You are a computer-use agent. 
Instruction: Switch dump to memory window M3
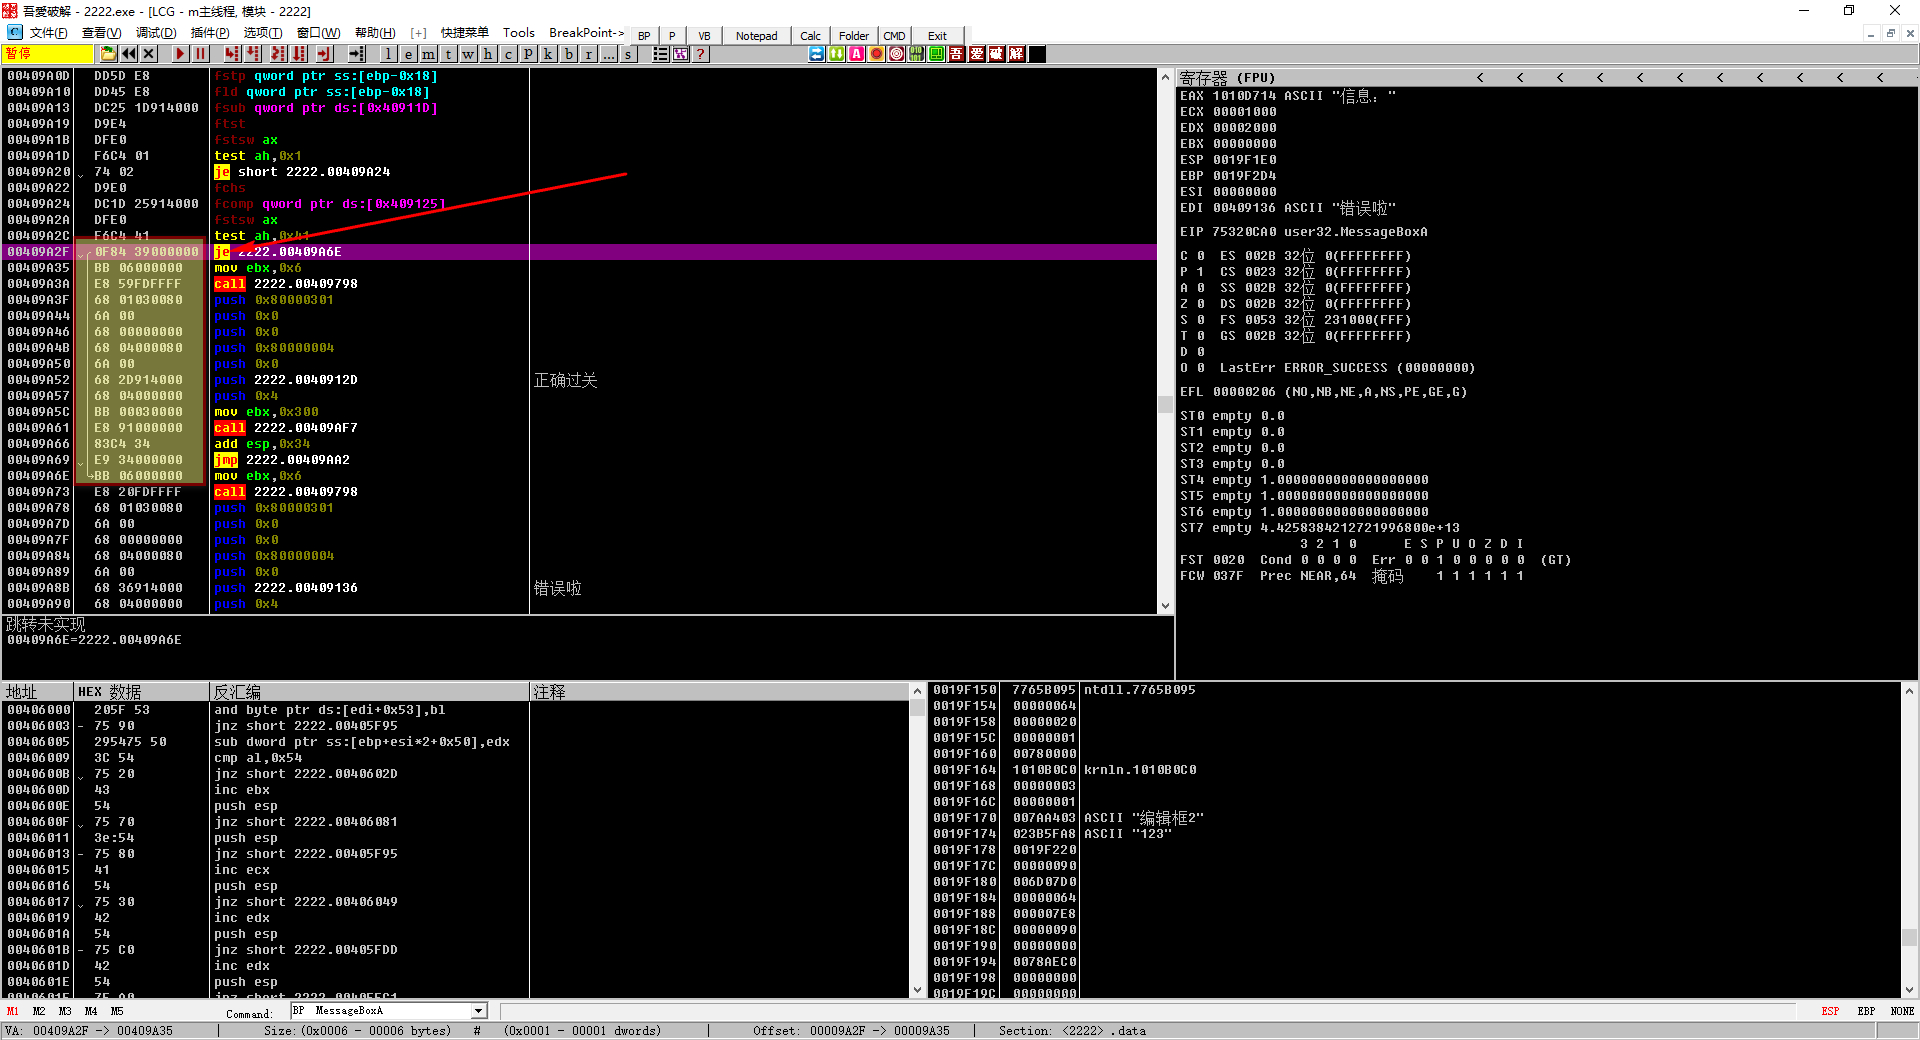65,1011
